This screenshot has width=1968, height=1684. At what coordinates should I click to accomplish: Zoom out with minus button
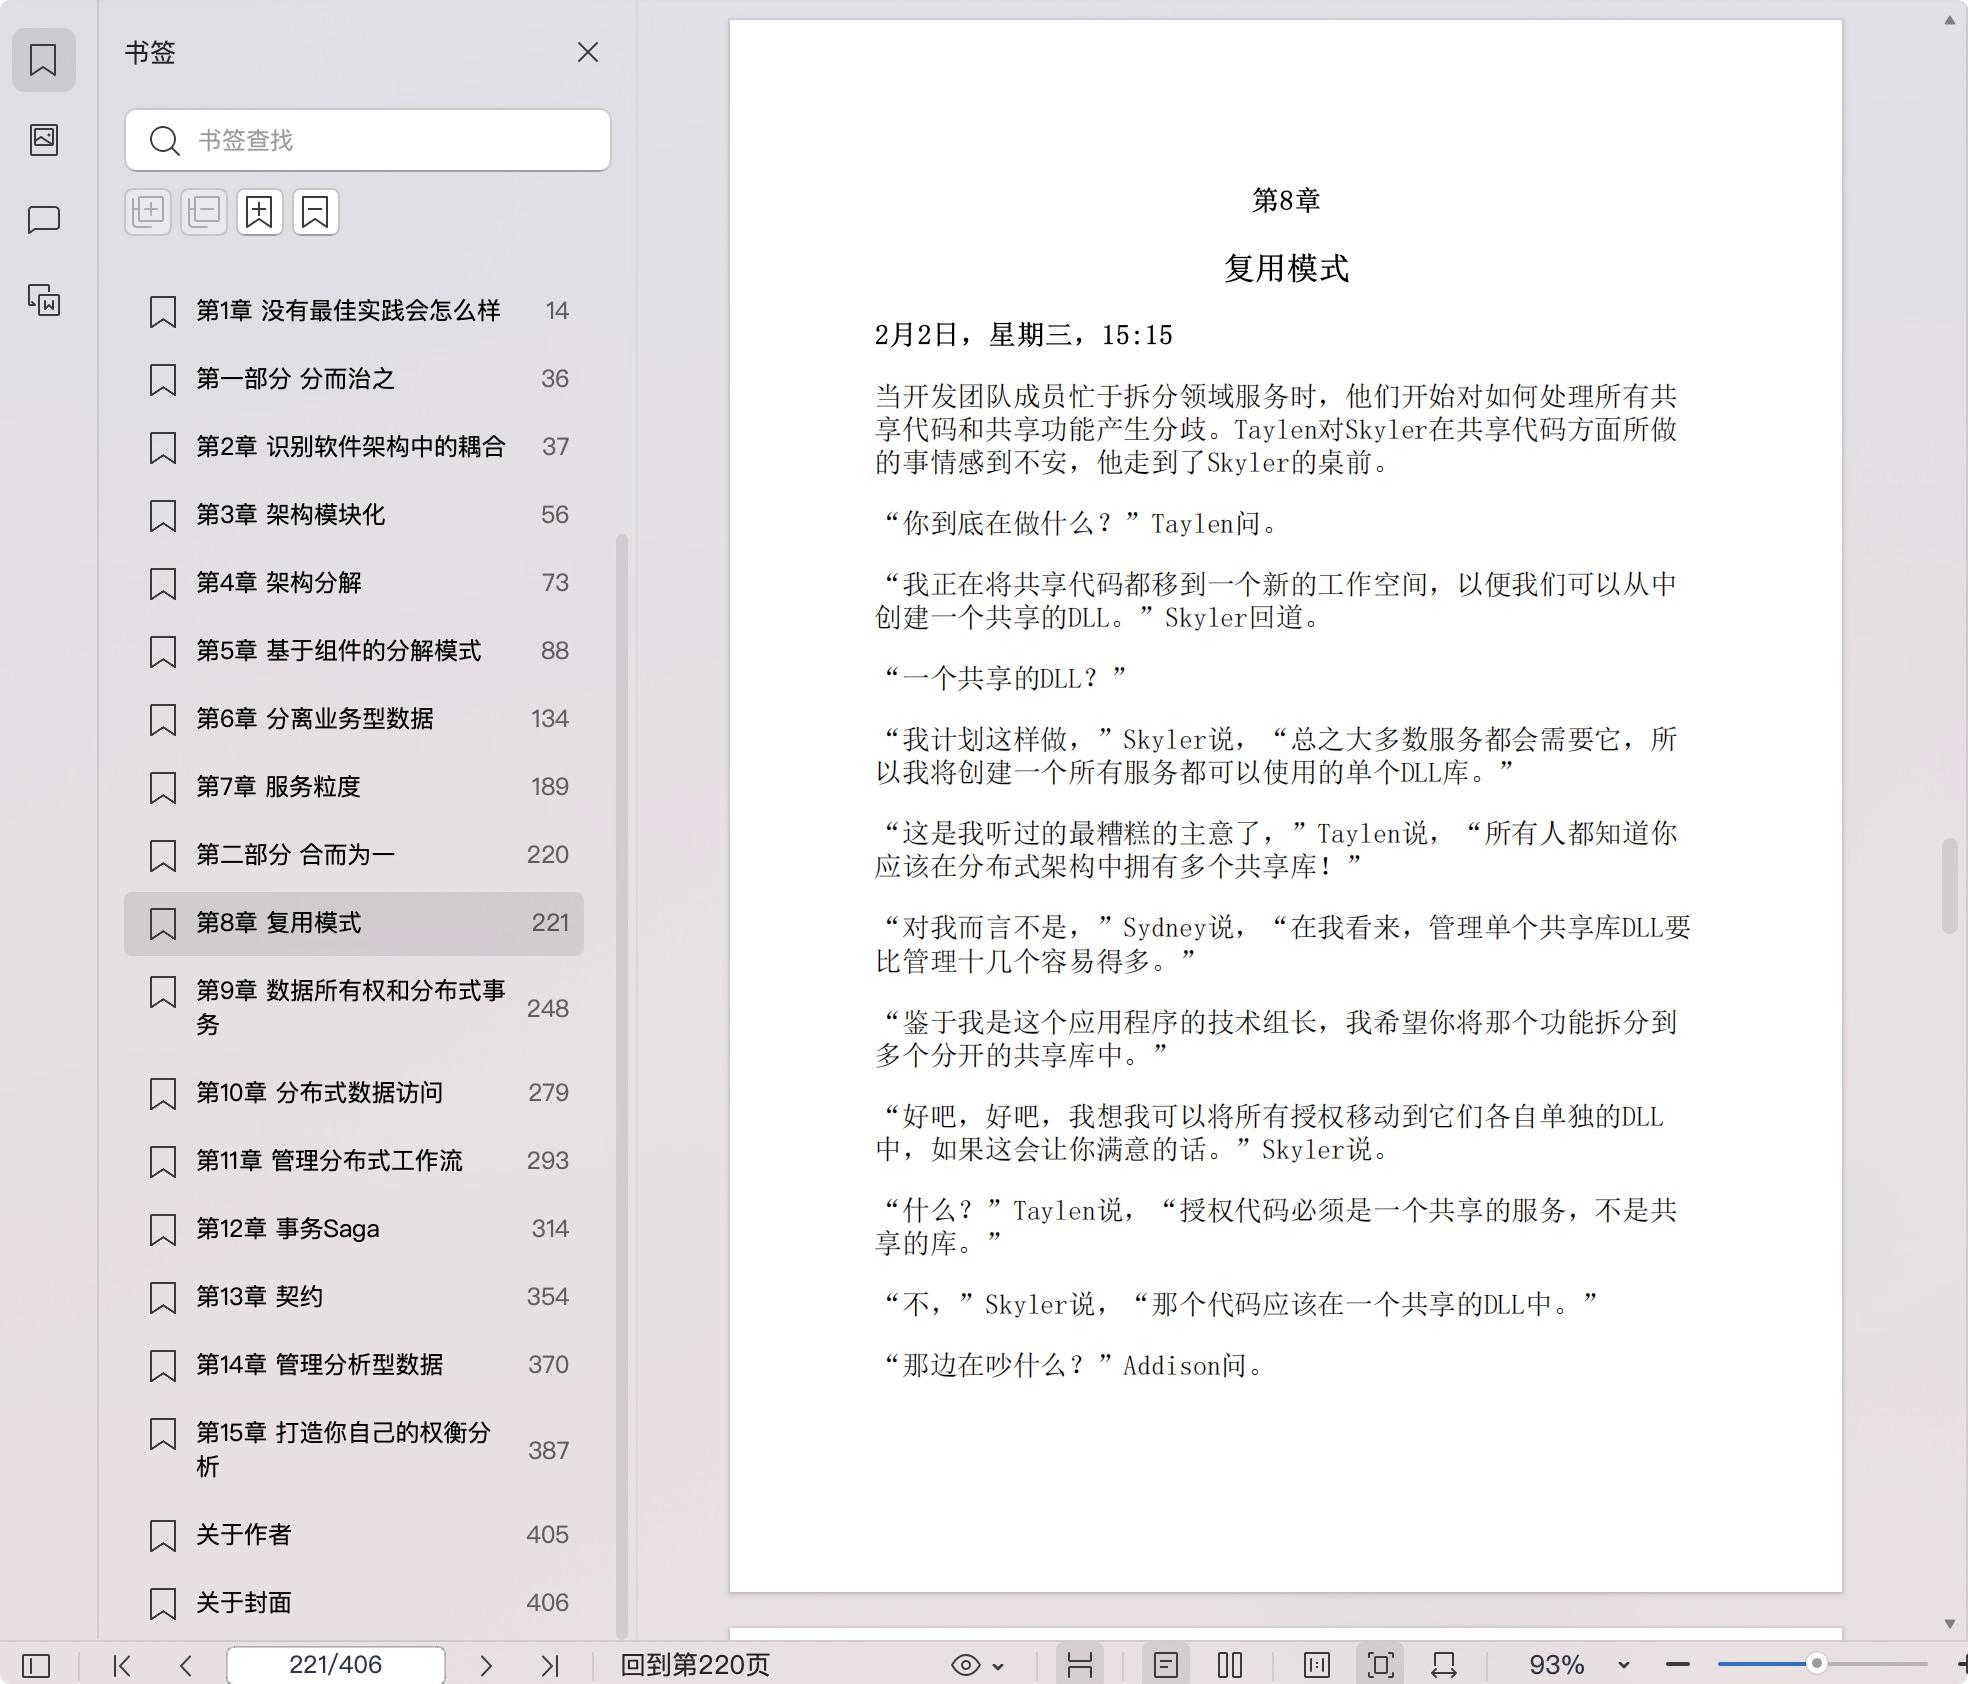coord(1678,1665)
